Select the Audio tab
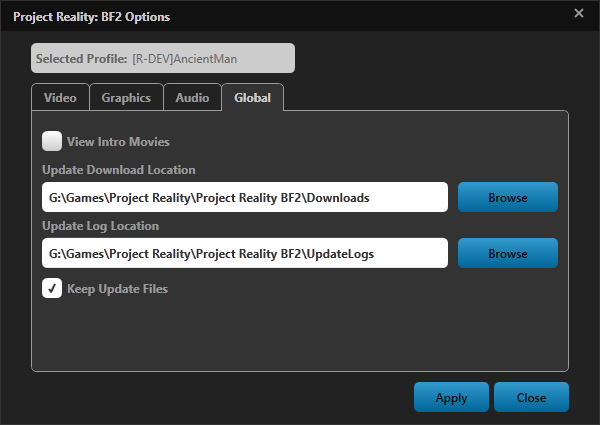This screenshot has width=600, height=425. 192,98
